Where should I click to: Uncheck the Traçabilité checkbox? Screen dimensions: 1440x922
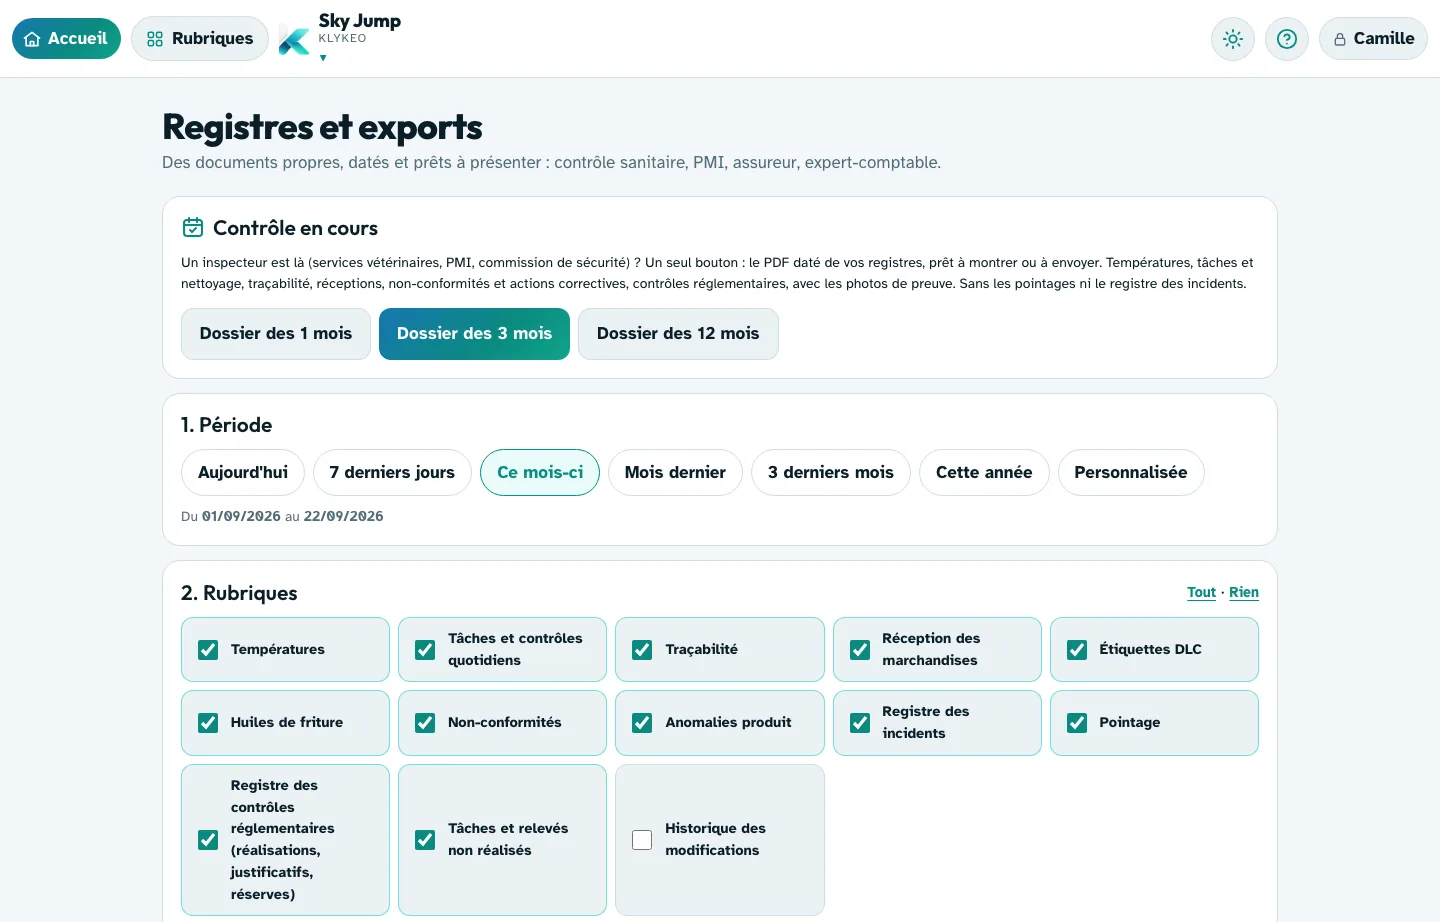(x=642, y=650)
